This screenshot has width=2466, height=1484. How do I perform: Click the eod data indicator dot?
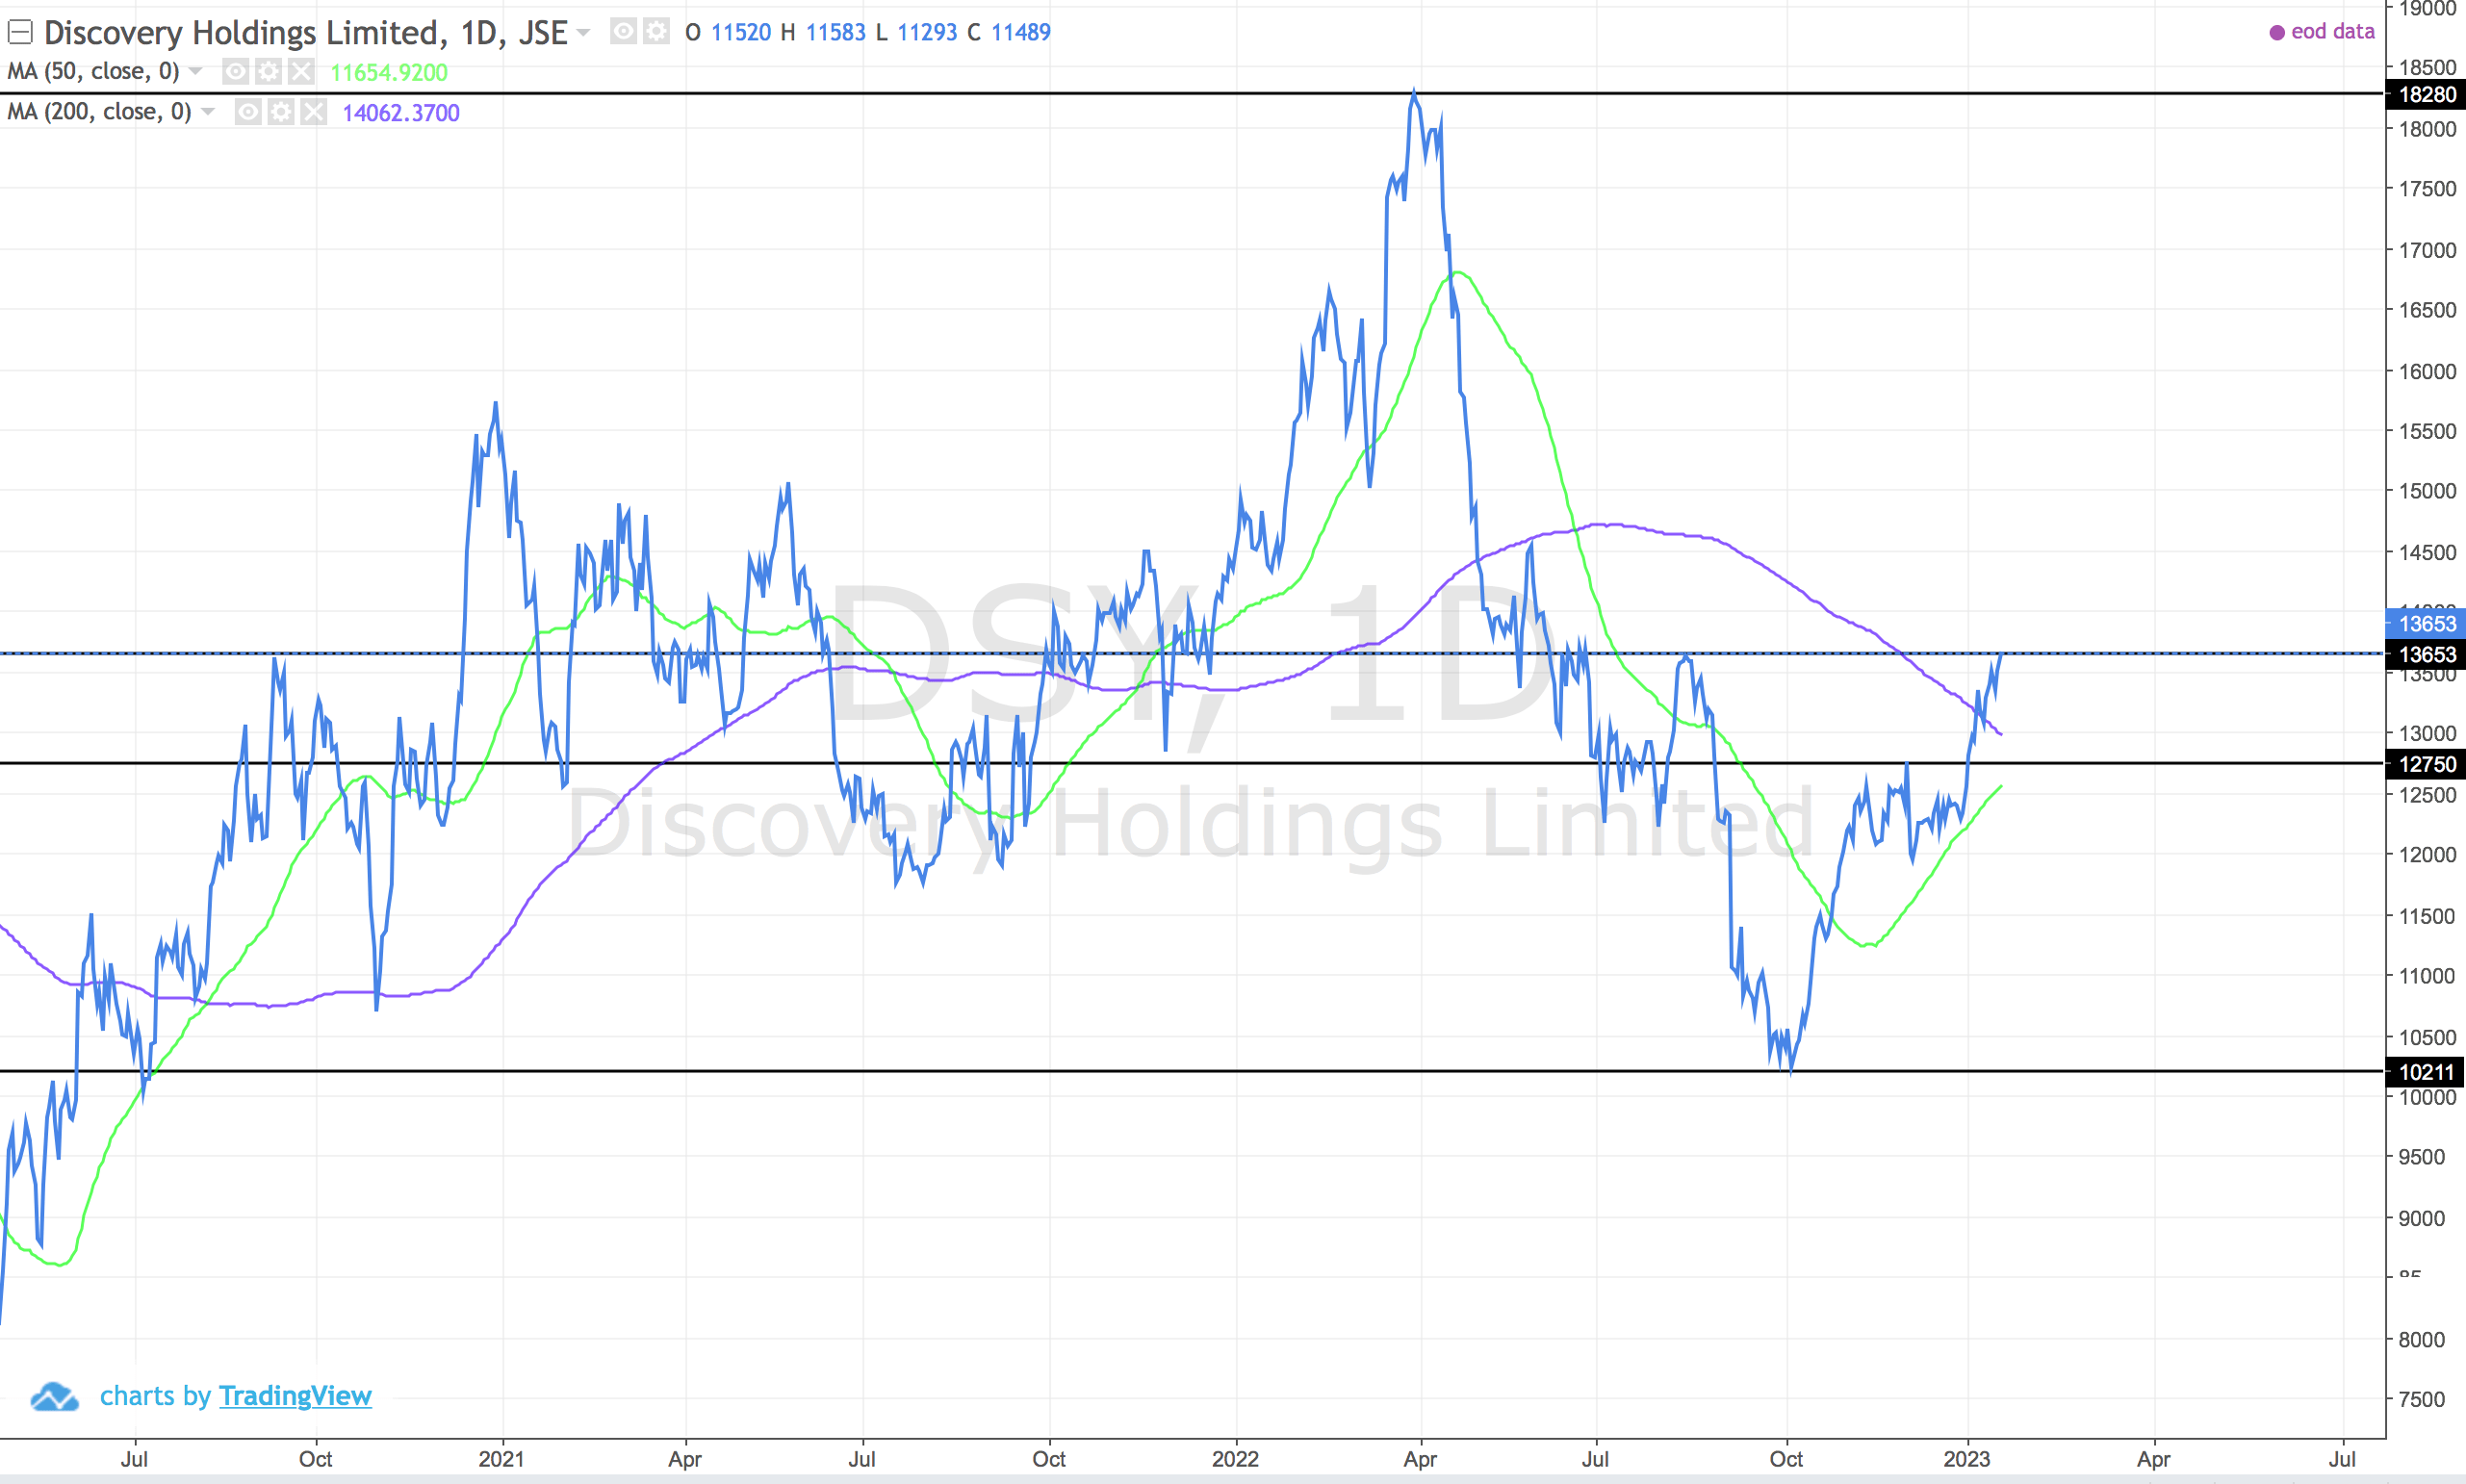2277,33
